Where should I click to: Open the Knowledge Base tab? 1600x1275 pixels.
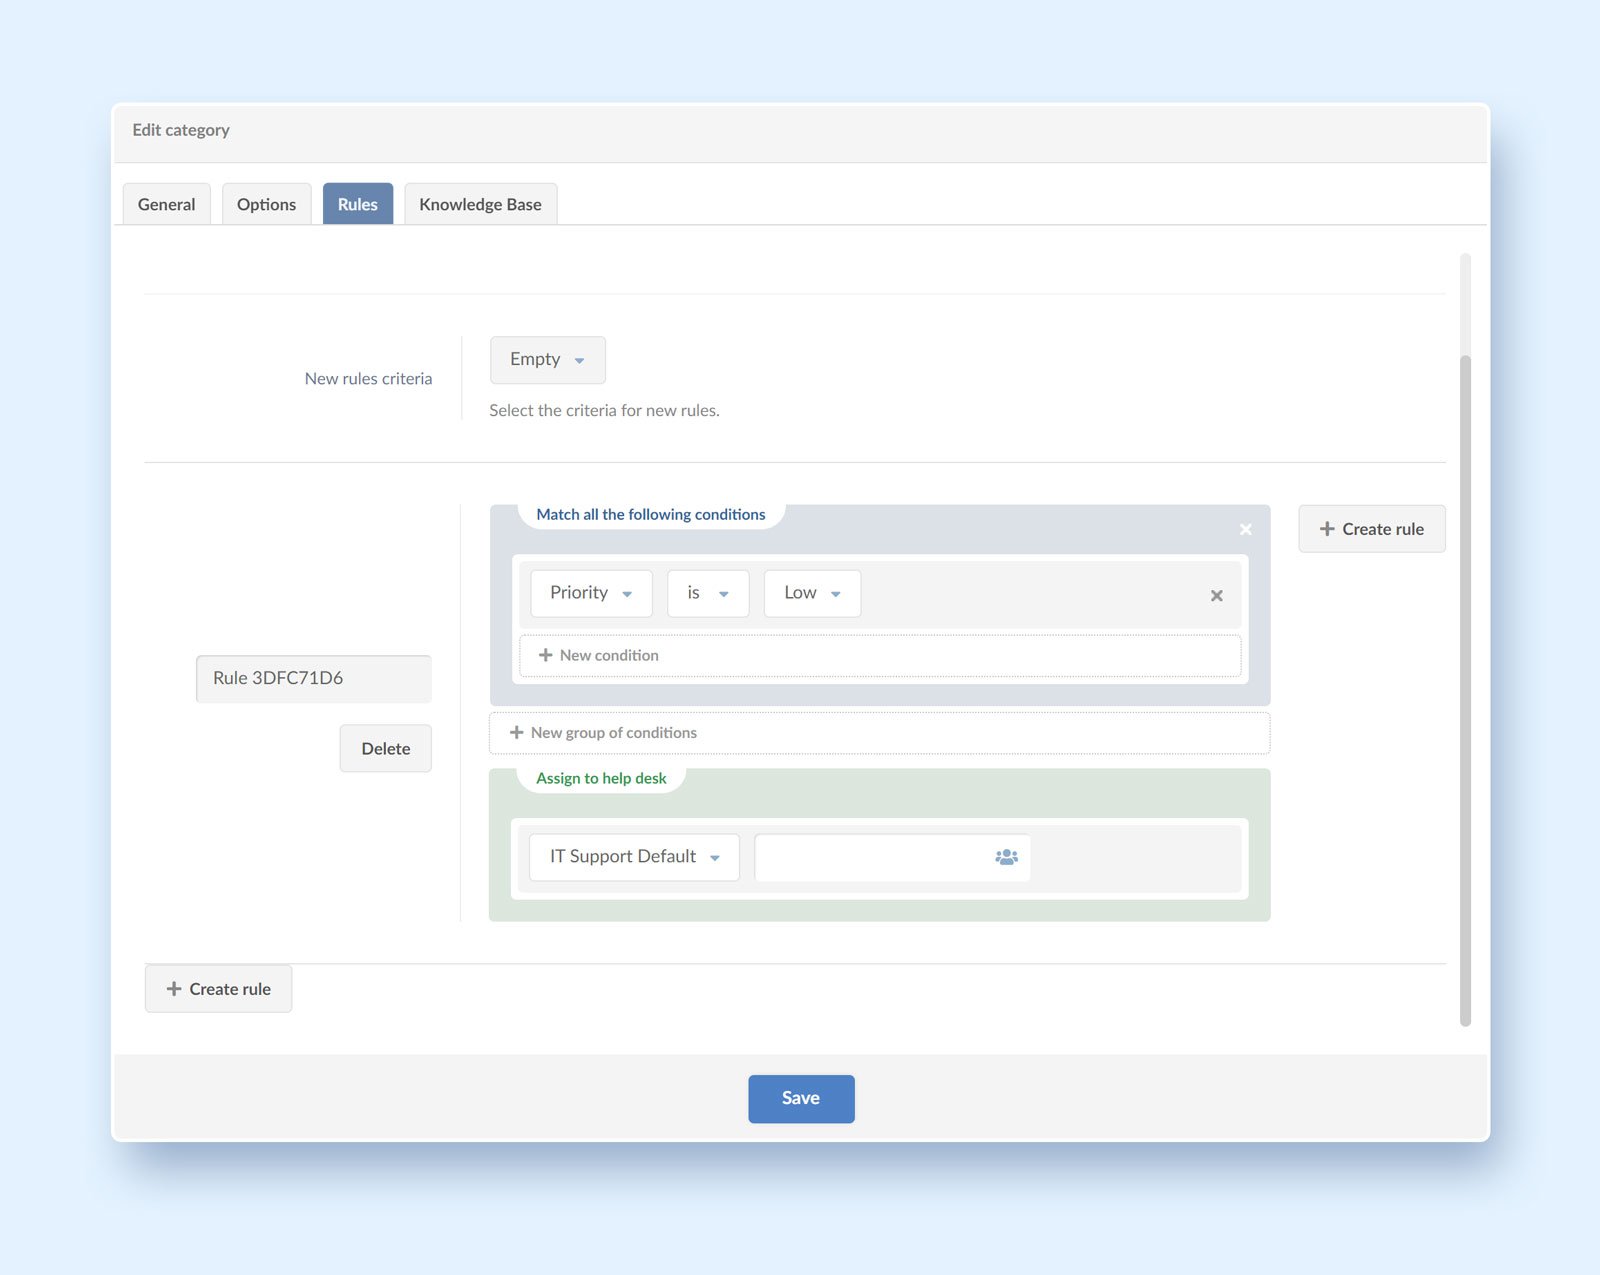coord(480,203)
